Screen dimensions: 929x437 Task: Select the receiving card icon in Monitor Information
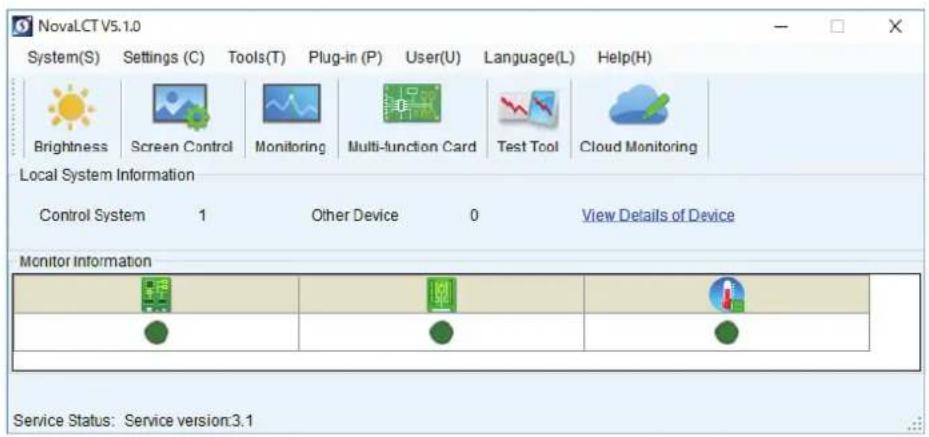[x=441, y=295]
